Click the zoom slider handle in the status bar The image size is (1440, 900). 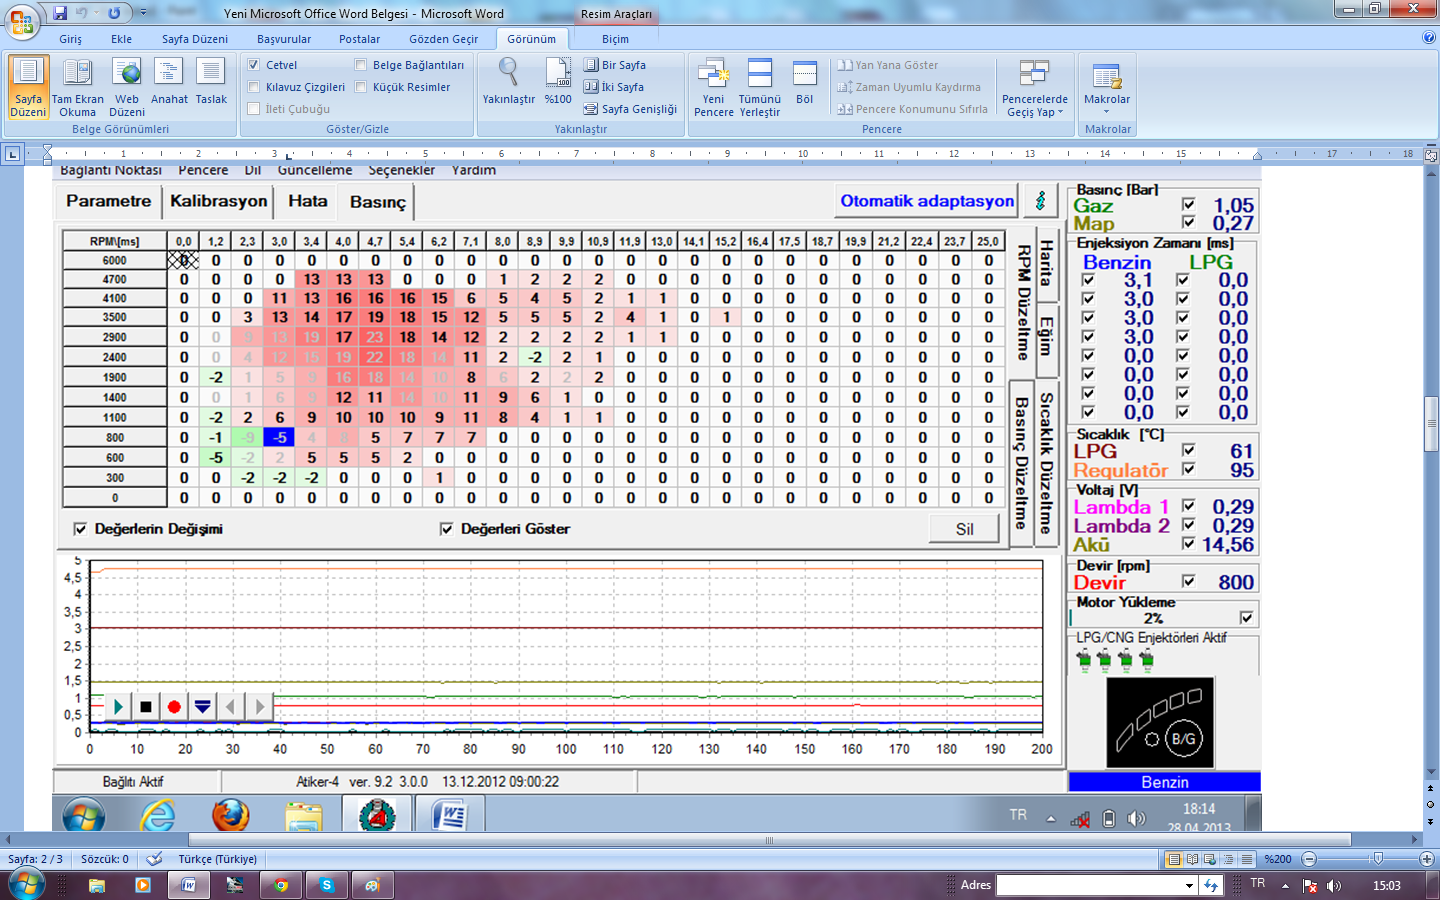[1378, 859]
